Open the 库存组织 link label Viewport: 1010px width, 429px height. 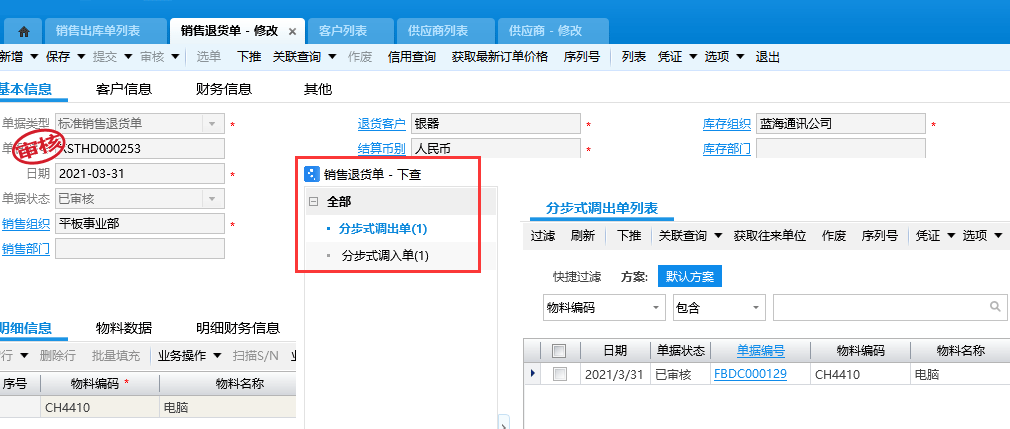tap(727, 124)
